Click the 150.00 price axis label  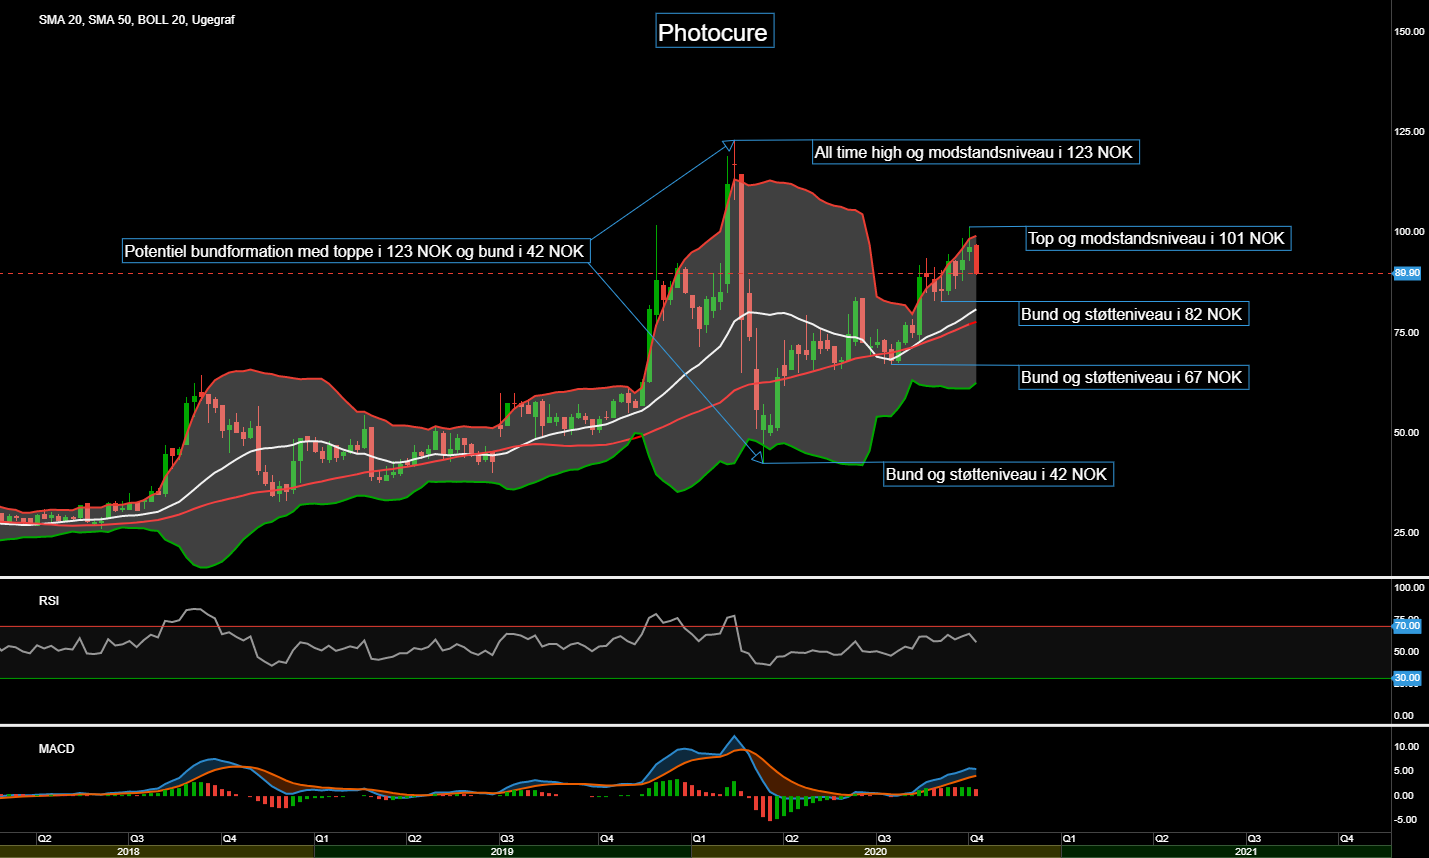[x=1409, y=32]
